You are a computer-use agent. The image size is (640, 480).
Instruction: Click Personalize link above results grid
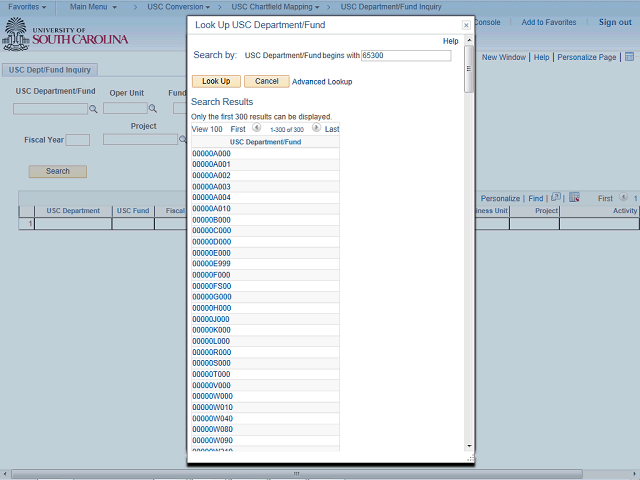(500, 198)
